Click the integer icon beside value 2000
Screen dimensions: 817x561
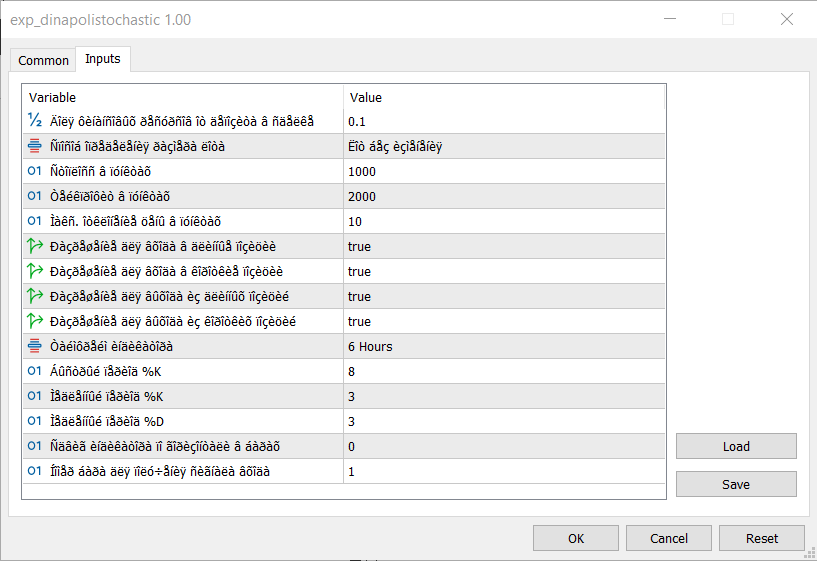[x=34, y=196]
